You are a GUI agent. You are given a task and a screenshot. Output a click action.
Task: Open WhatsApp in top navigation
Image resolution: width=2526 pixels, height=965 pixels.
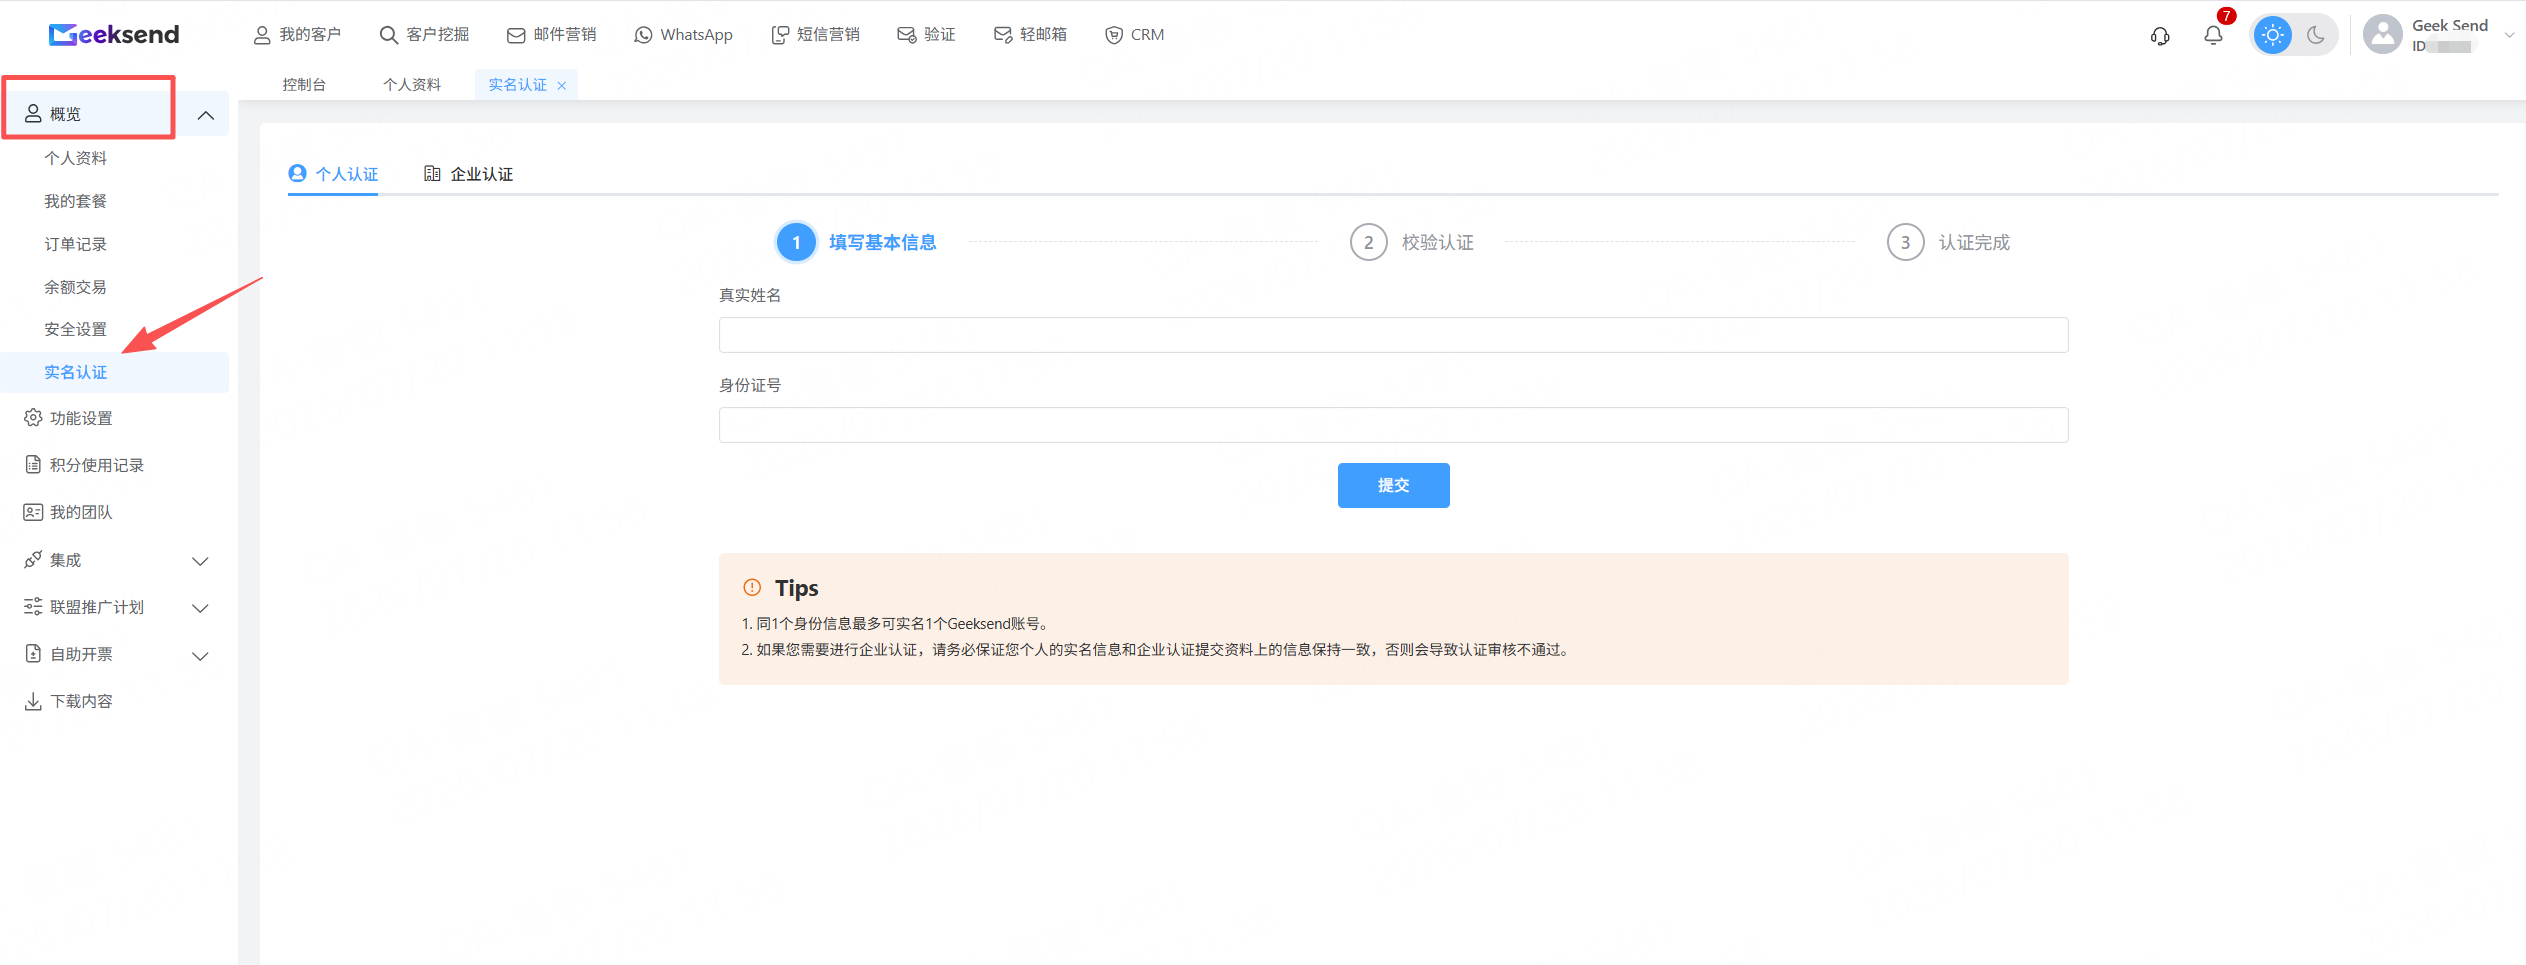tap(683, 35)
